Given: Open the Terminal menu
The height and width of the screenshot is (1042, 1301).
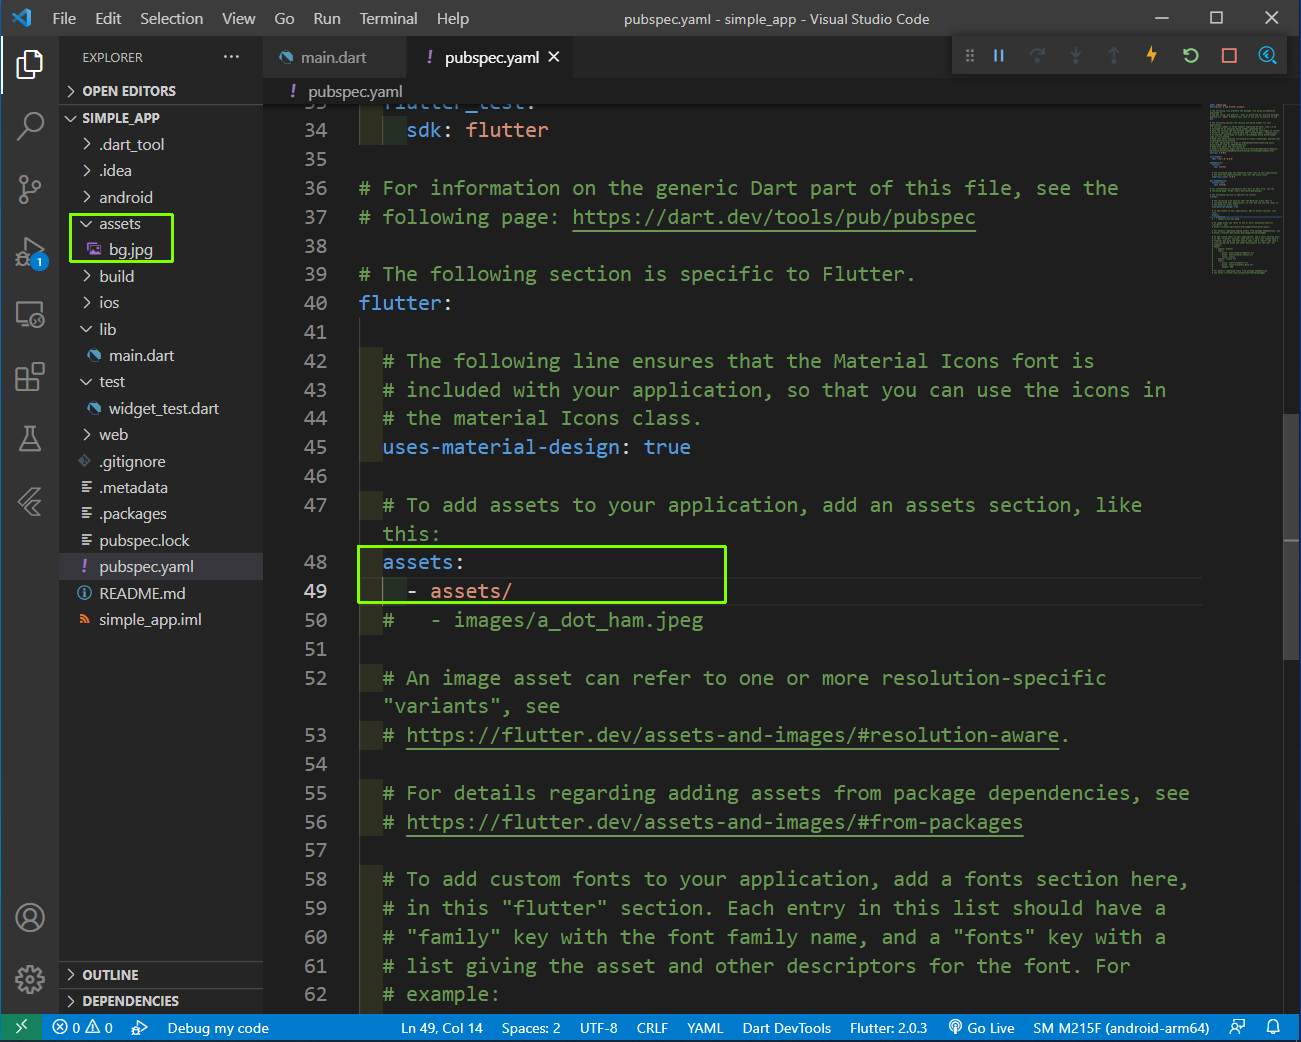Looking at the screenshot, I should pos(388,18).
